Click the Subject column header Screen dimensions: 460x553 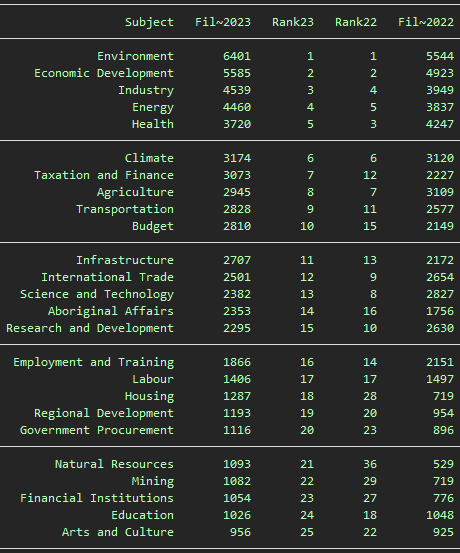[x=149, y=23]
